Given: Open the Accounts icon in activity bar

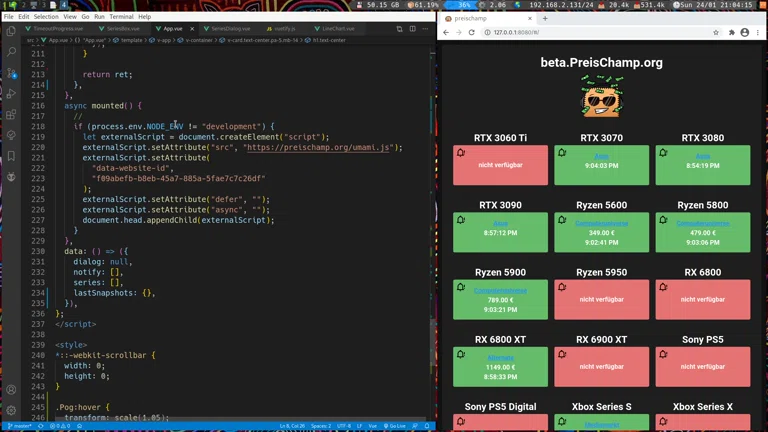Looking at the screenshot, I should 11,390.
